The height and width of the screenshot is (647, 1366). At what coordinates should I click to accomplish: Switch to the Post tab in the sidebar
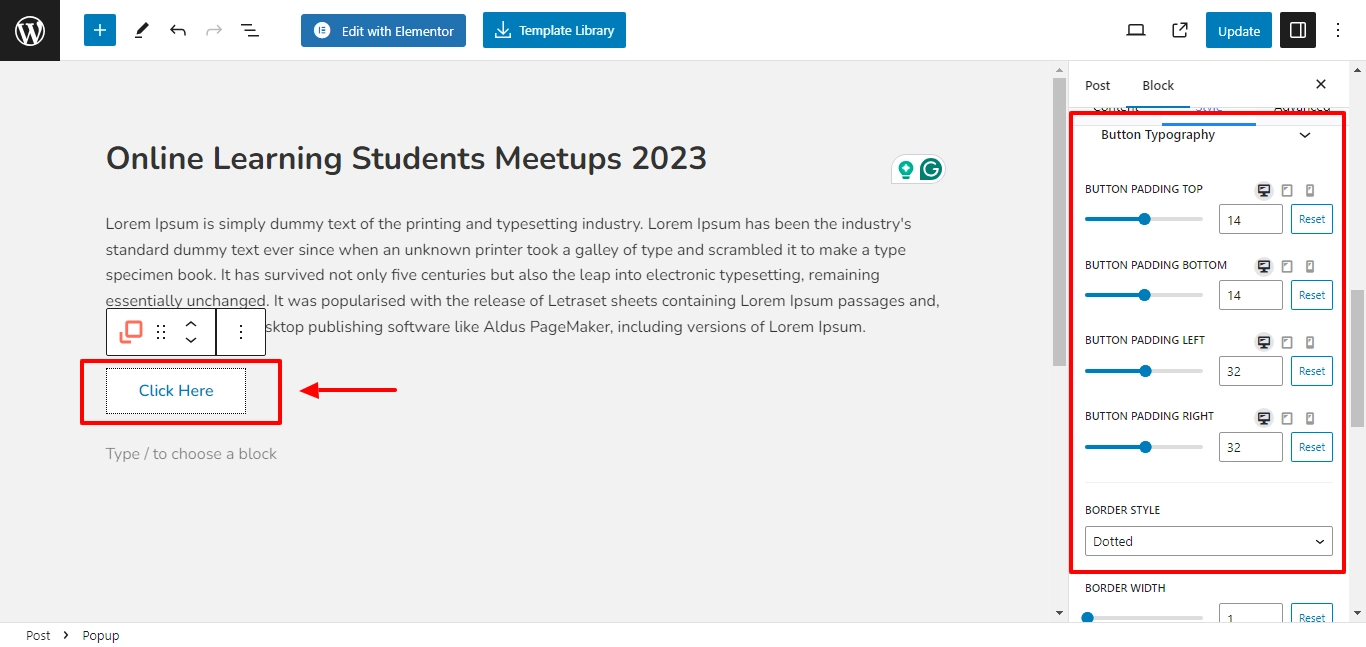tap(1098, 85)
